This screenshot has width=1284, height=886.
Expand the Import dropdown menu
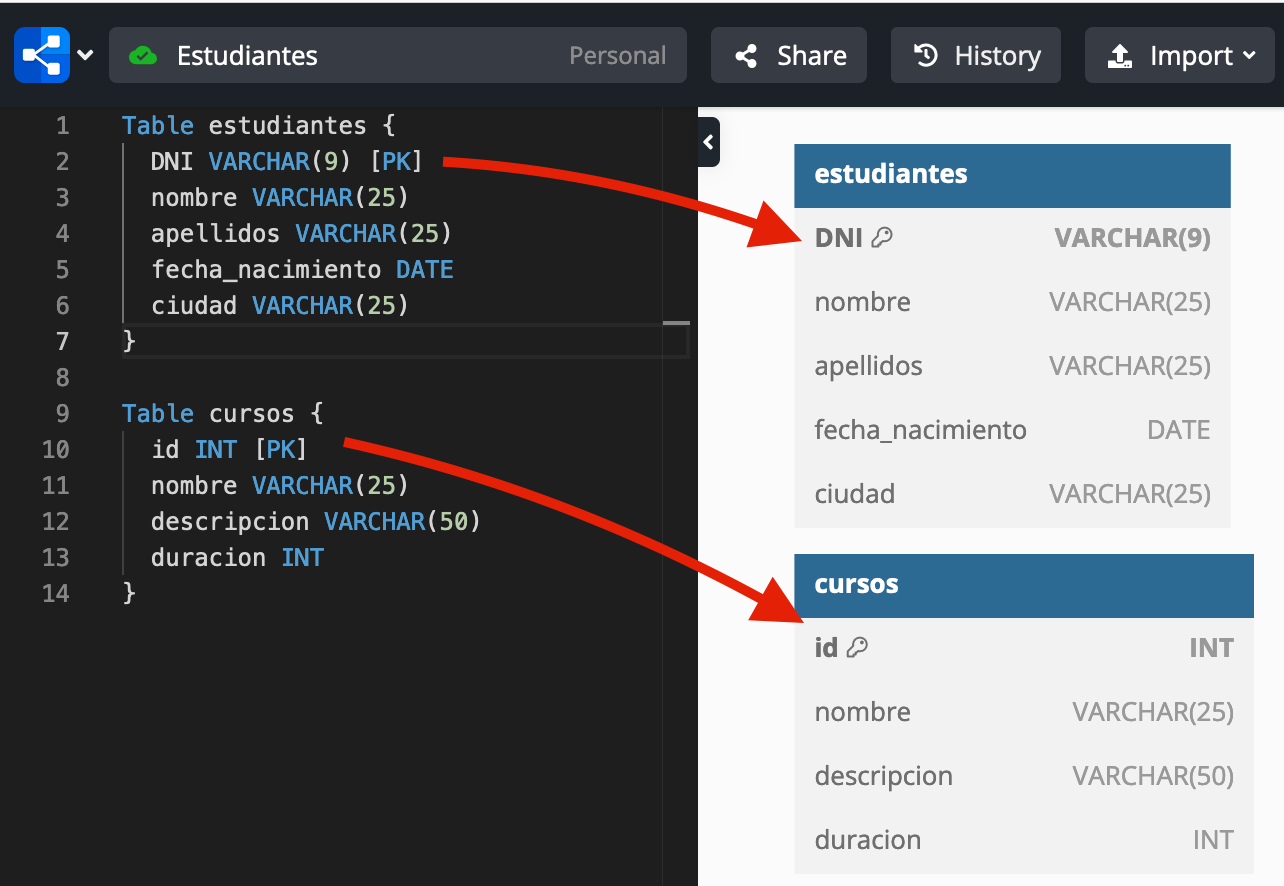[1182, 56]
